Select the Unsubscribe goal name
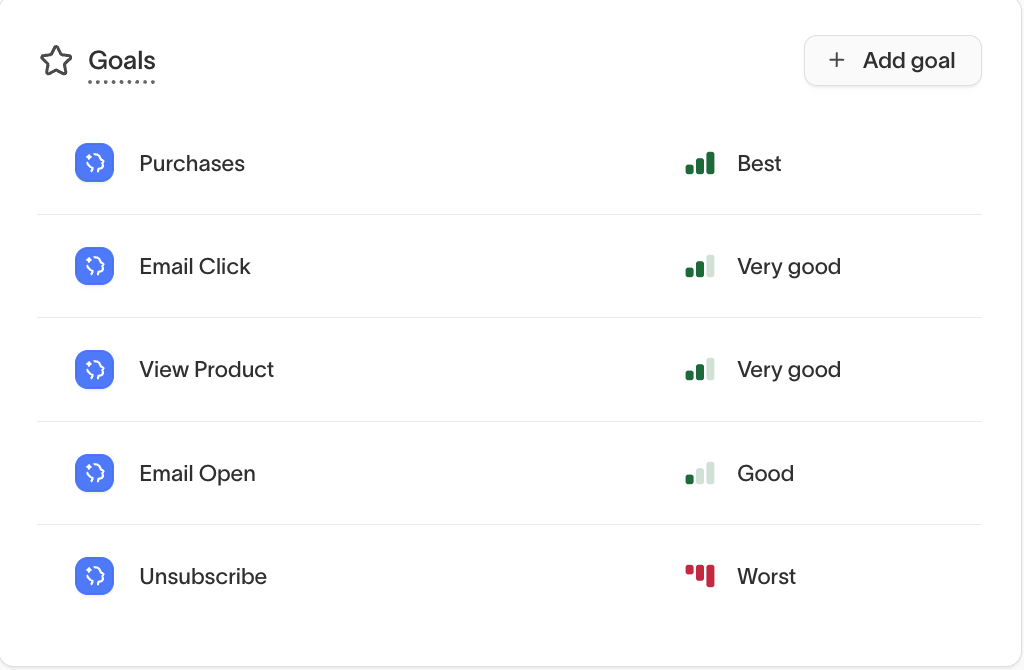1024x670 pixels. (x=203, y=577)
